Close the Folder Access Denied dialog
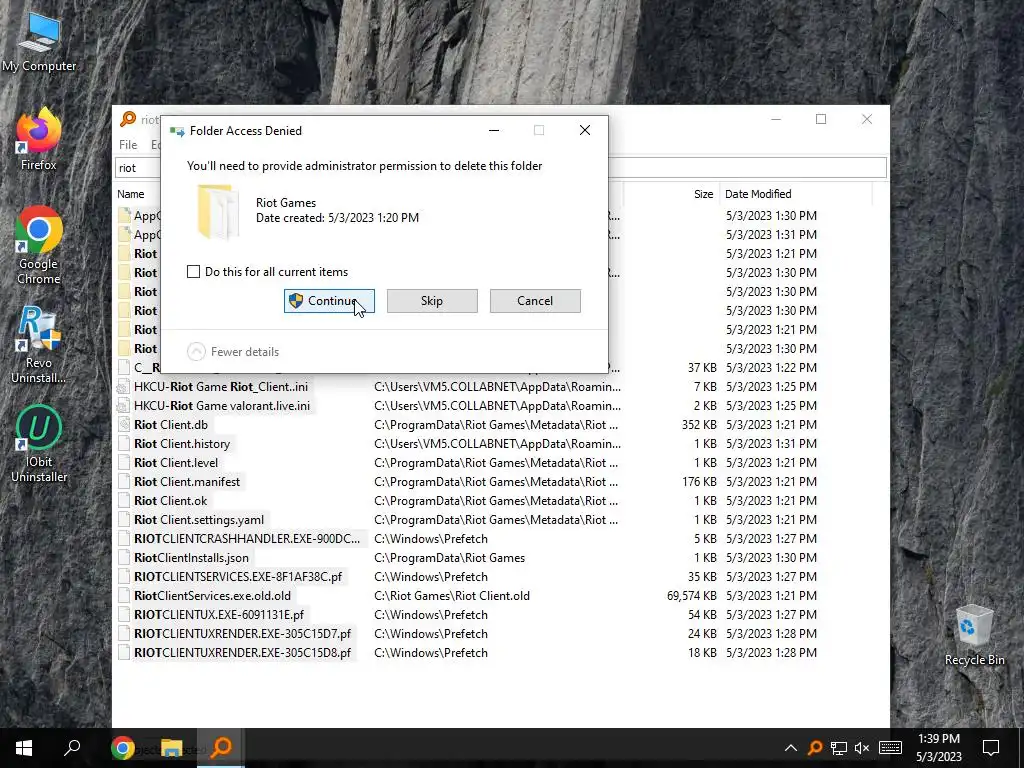Viewport: 1024px width, 768px height. click(x=585, y=131)
